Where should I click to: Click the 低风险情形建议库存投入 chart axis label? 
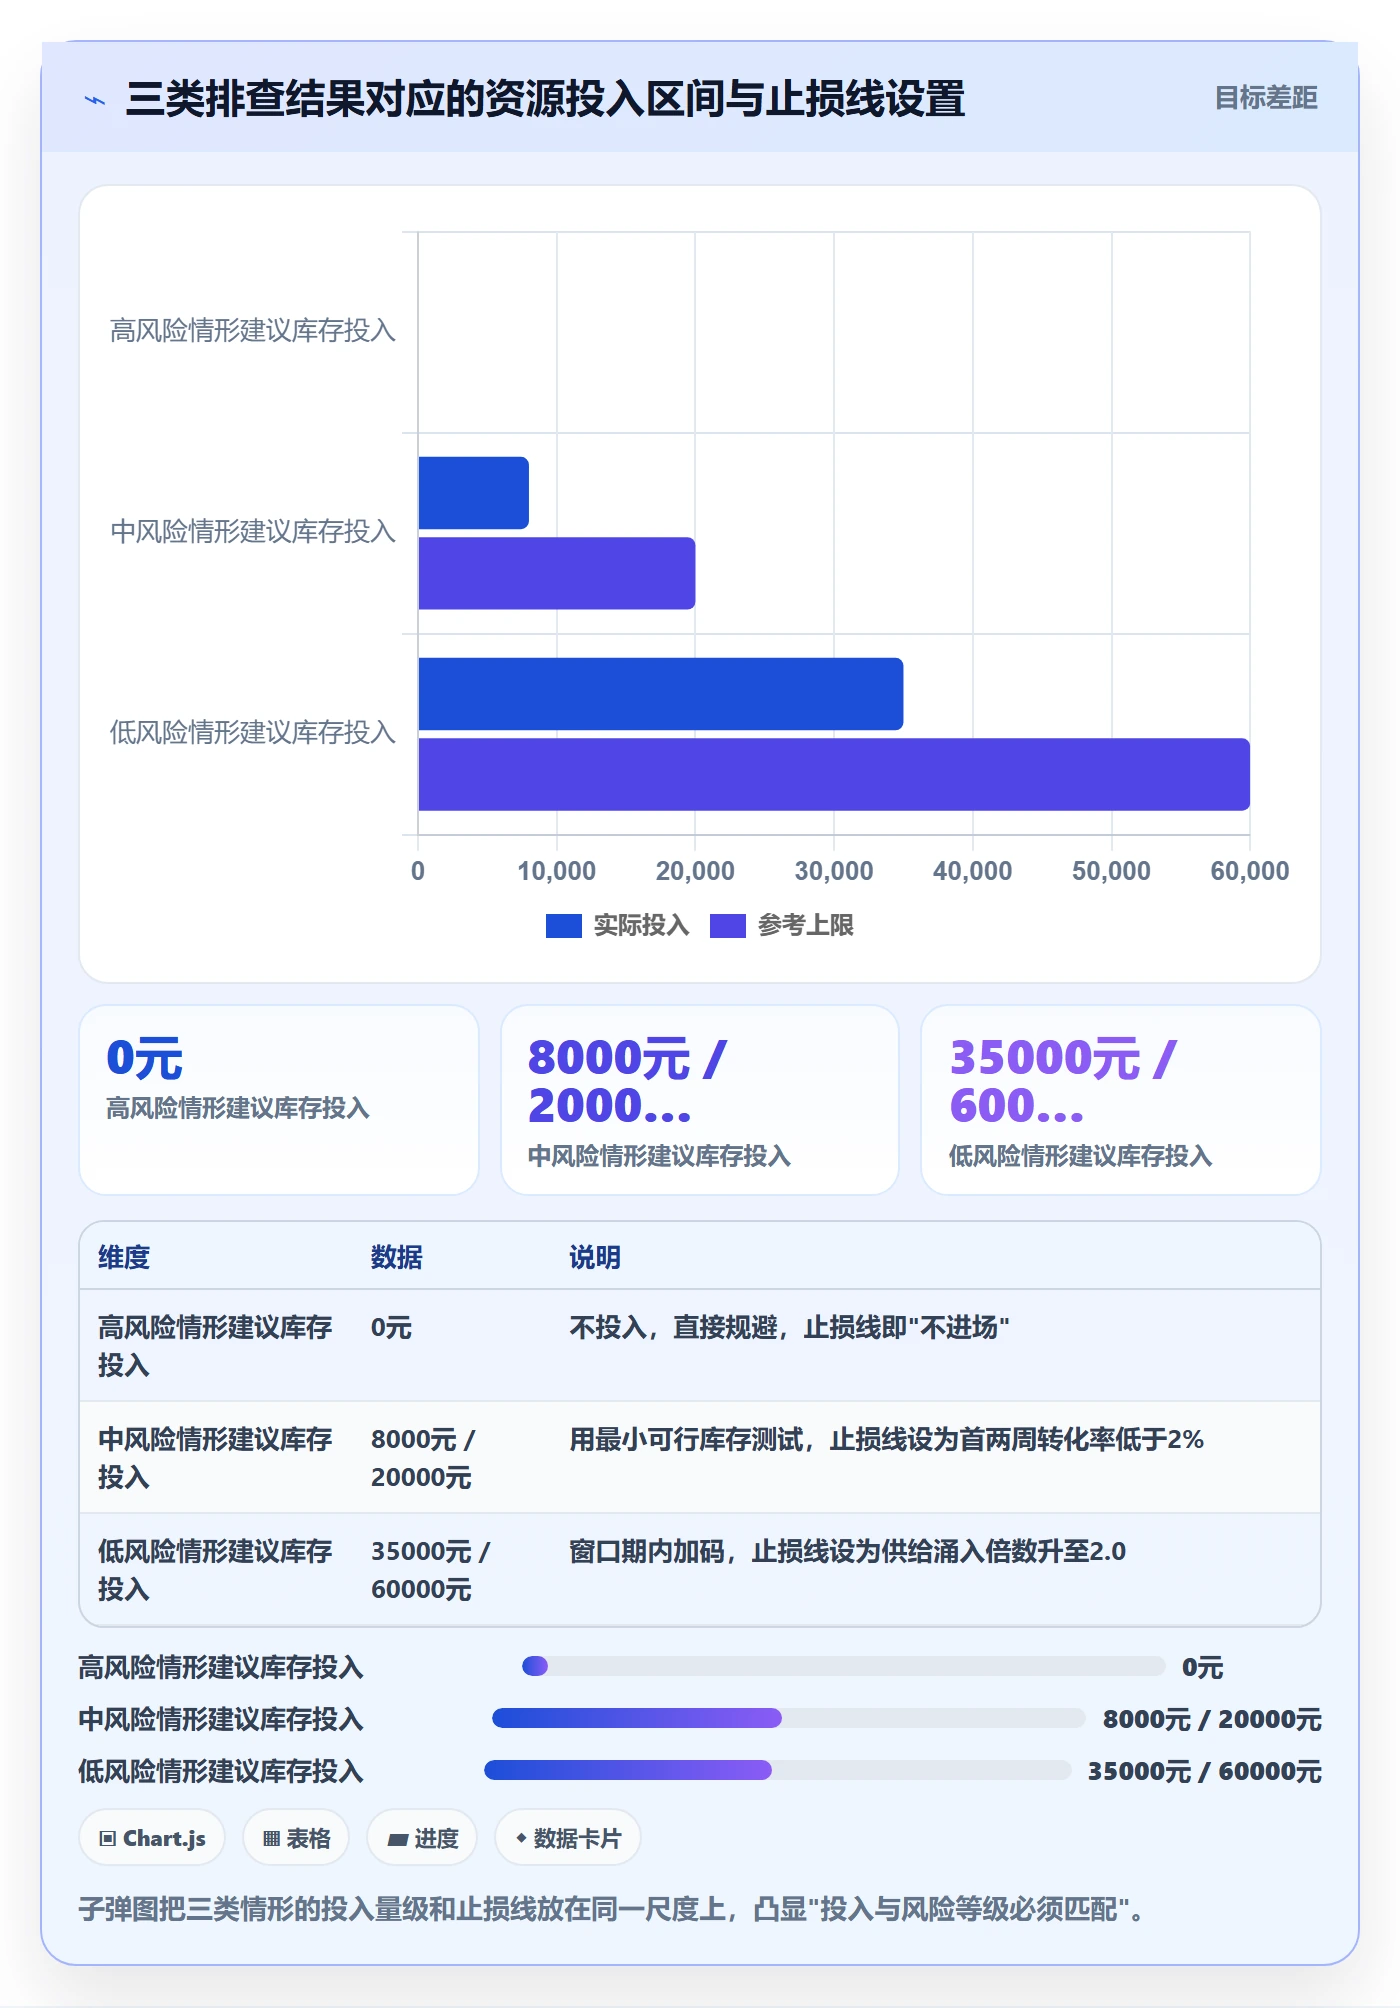point(253,733)
